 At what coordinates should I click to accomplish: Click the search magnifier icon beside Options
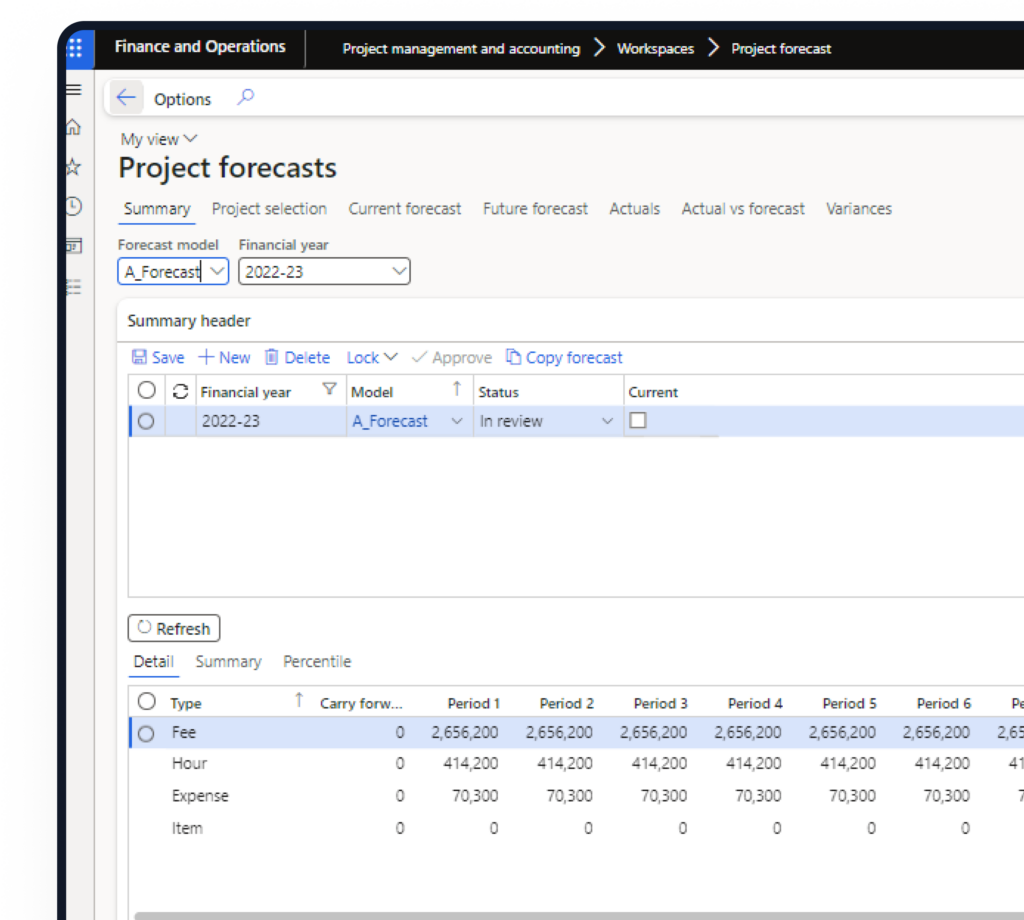[245, 97]
